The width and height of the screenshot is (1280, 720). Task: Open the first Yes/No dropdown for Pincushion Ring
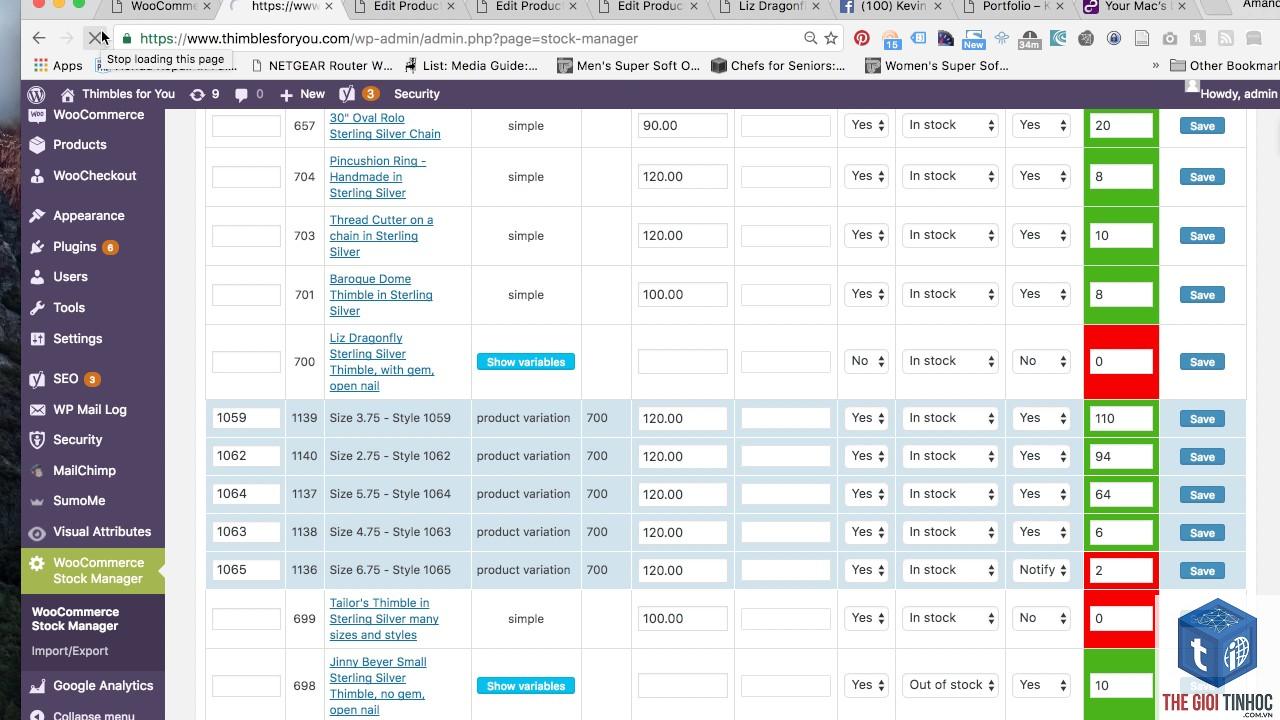[866, 176]
